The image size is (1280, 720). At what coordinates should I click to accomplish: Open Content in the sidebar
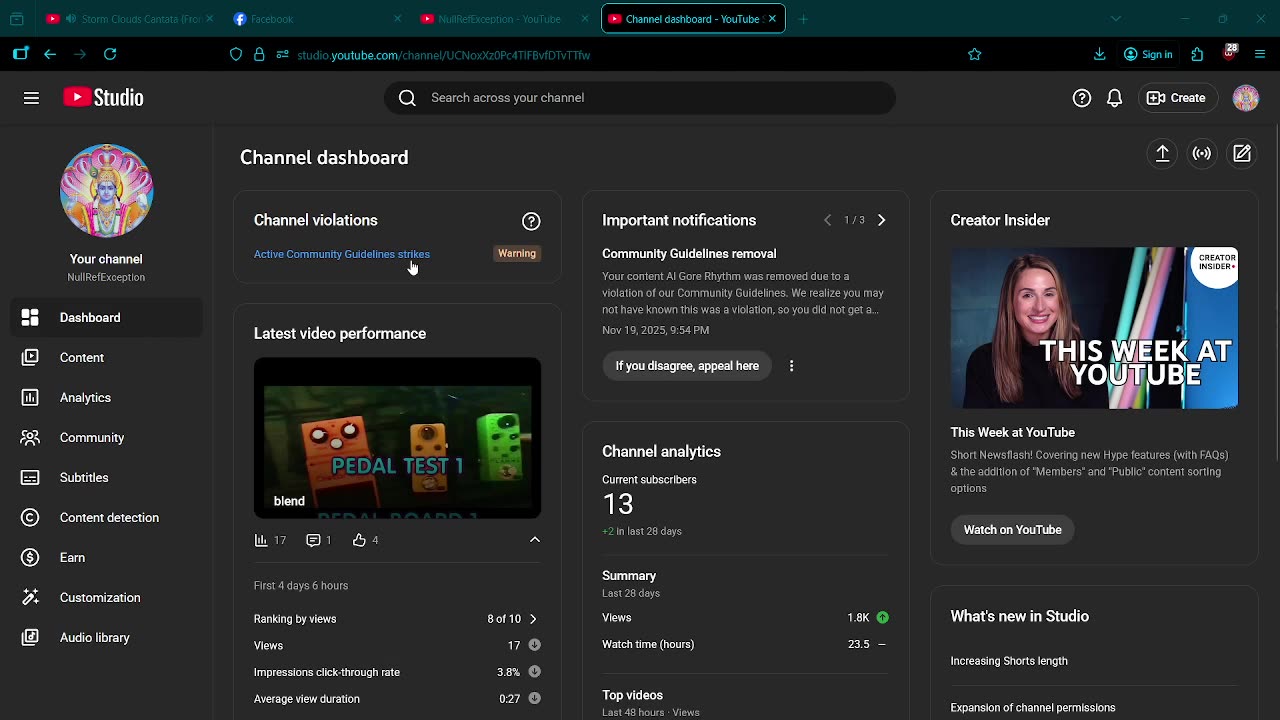106,358
